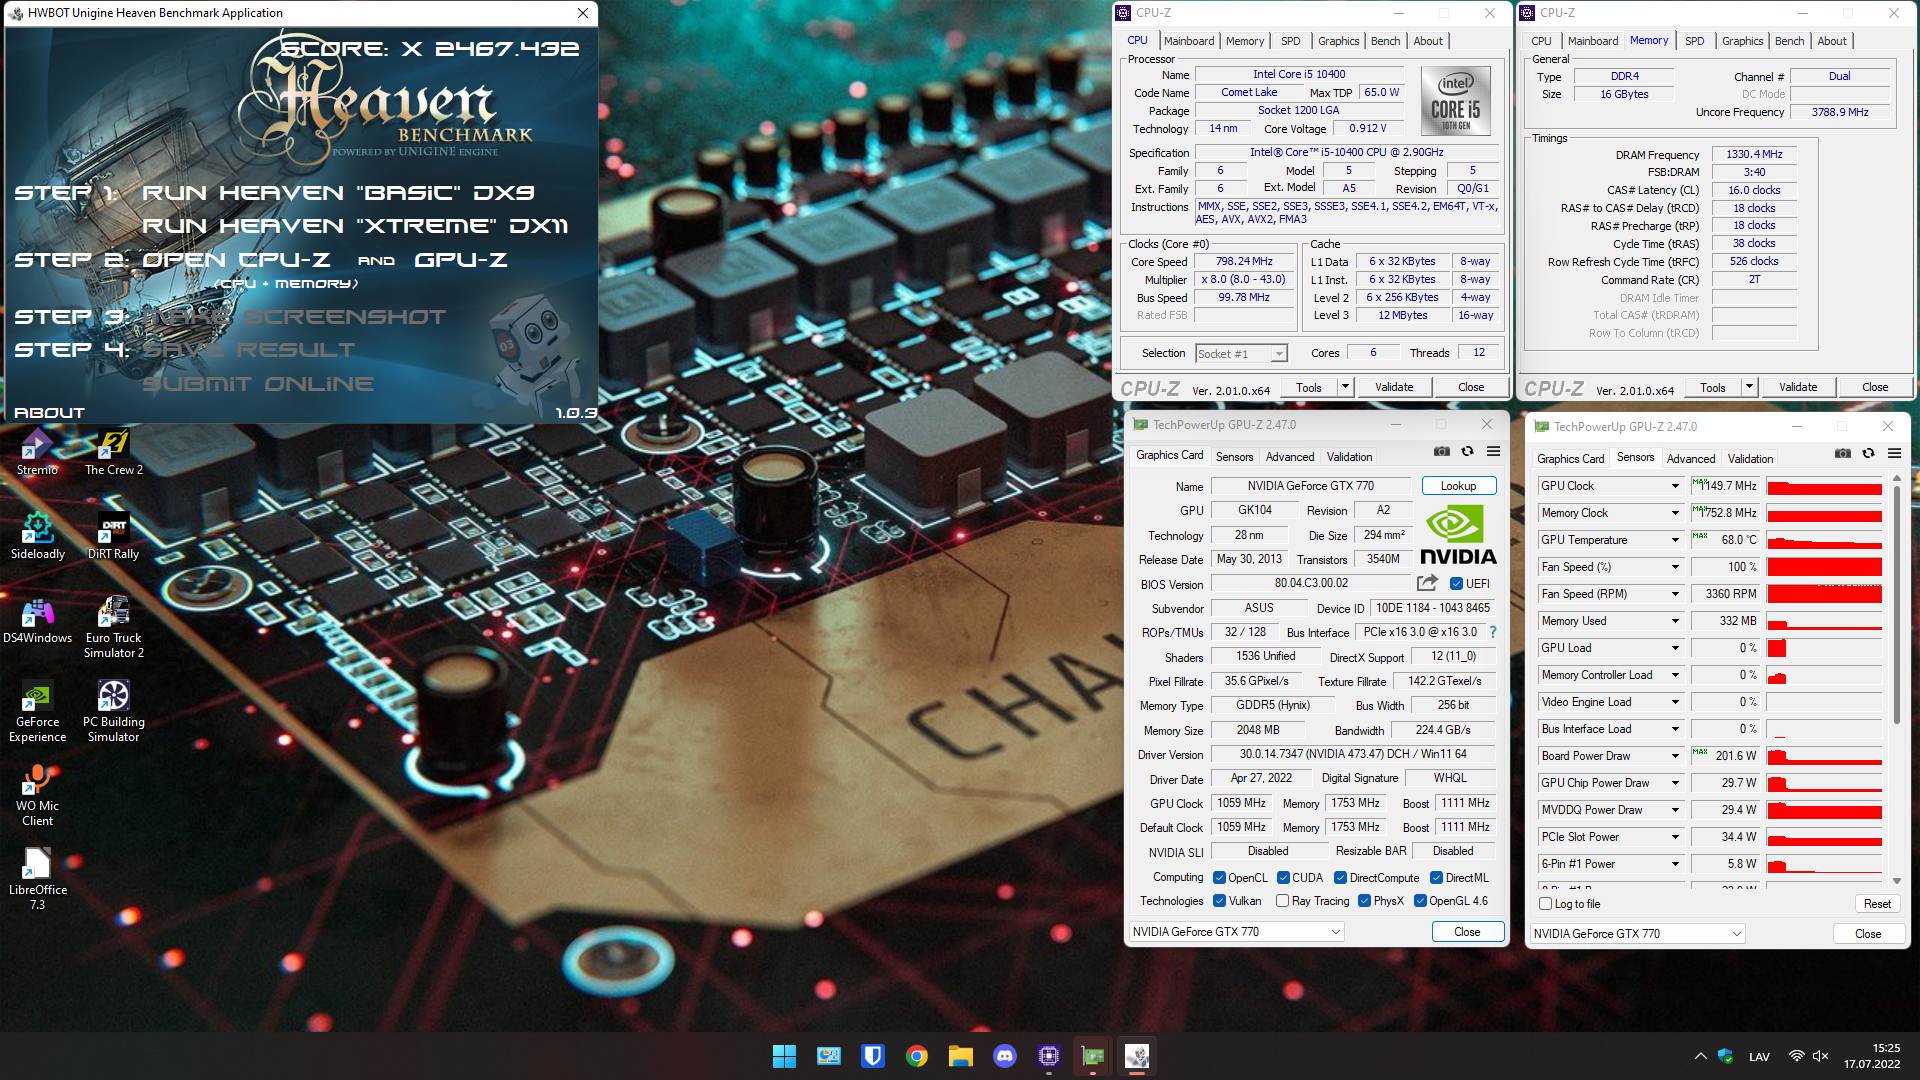Open hamburger menu in GPU-Z Graphics Card window
This screenshot has width=1920, height=1080.
[x=1493, y=452]
